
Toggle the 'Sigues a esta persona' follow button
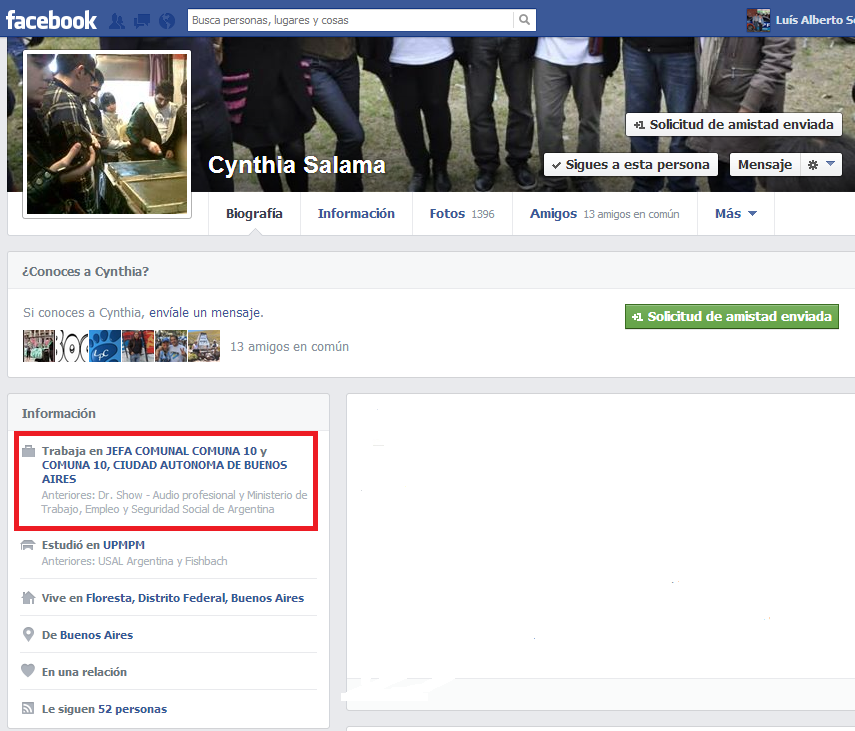[630, 165]
